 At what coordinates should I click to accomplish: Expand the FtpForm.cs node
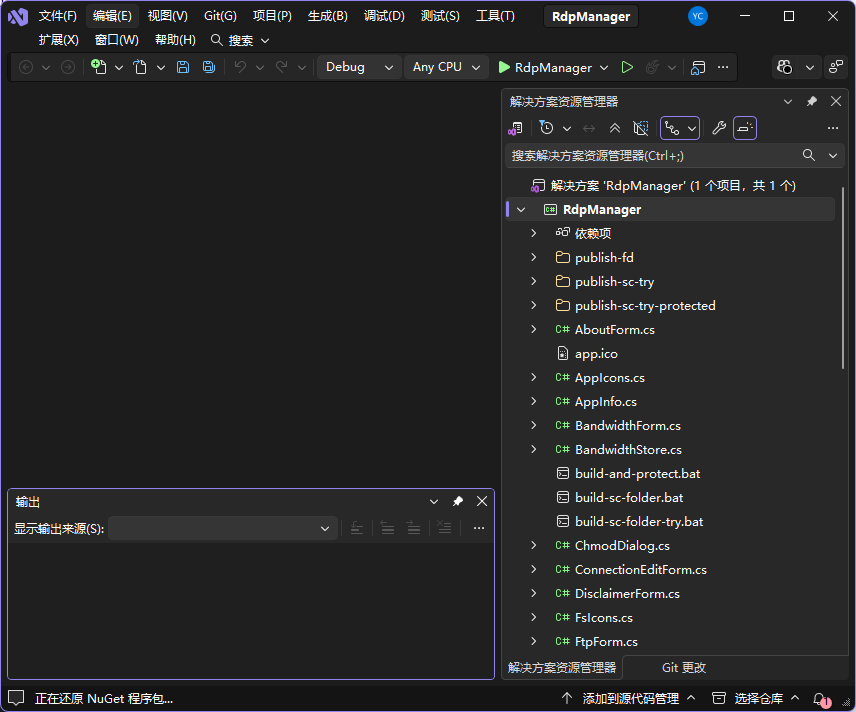534,642
